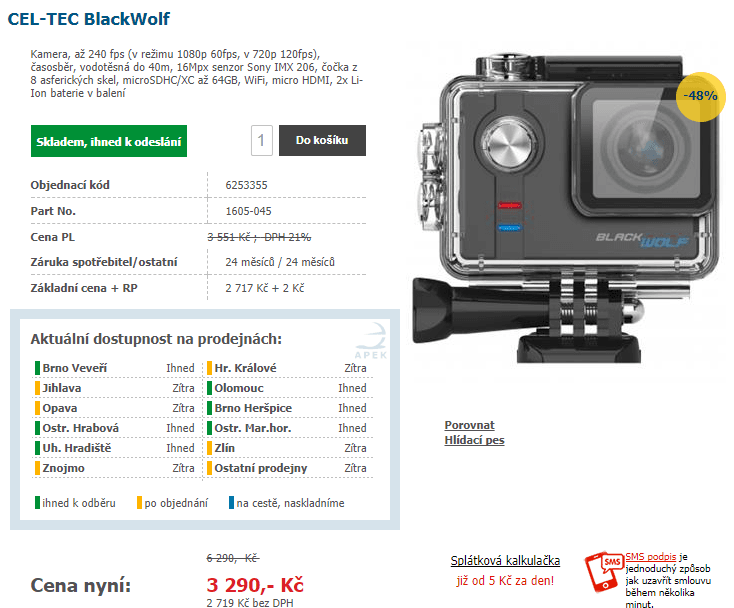Click the 'již od 5 Kč za den!' text
Viewport: 734px width, 608px height.
coord(505,581)
